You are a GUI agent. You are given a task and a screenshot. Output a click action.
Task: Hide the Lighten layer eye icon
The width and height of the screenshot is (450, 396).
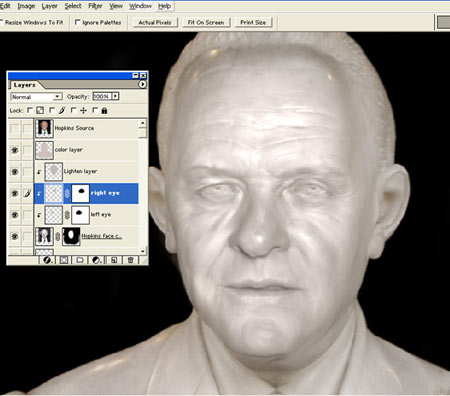click(x=14, y=172)
